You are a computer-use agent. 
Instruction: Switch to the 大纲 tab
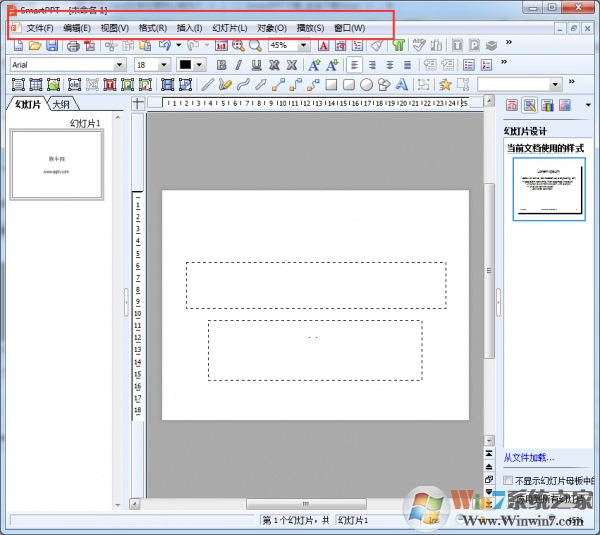[61, 104]
